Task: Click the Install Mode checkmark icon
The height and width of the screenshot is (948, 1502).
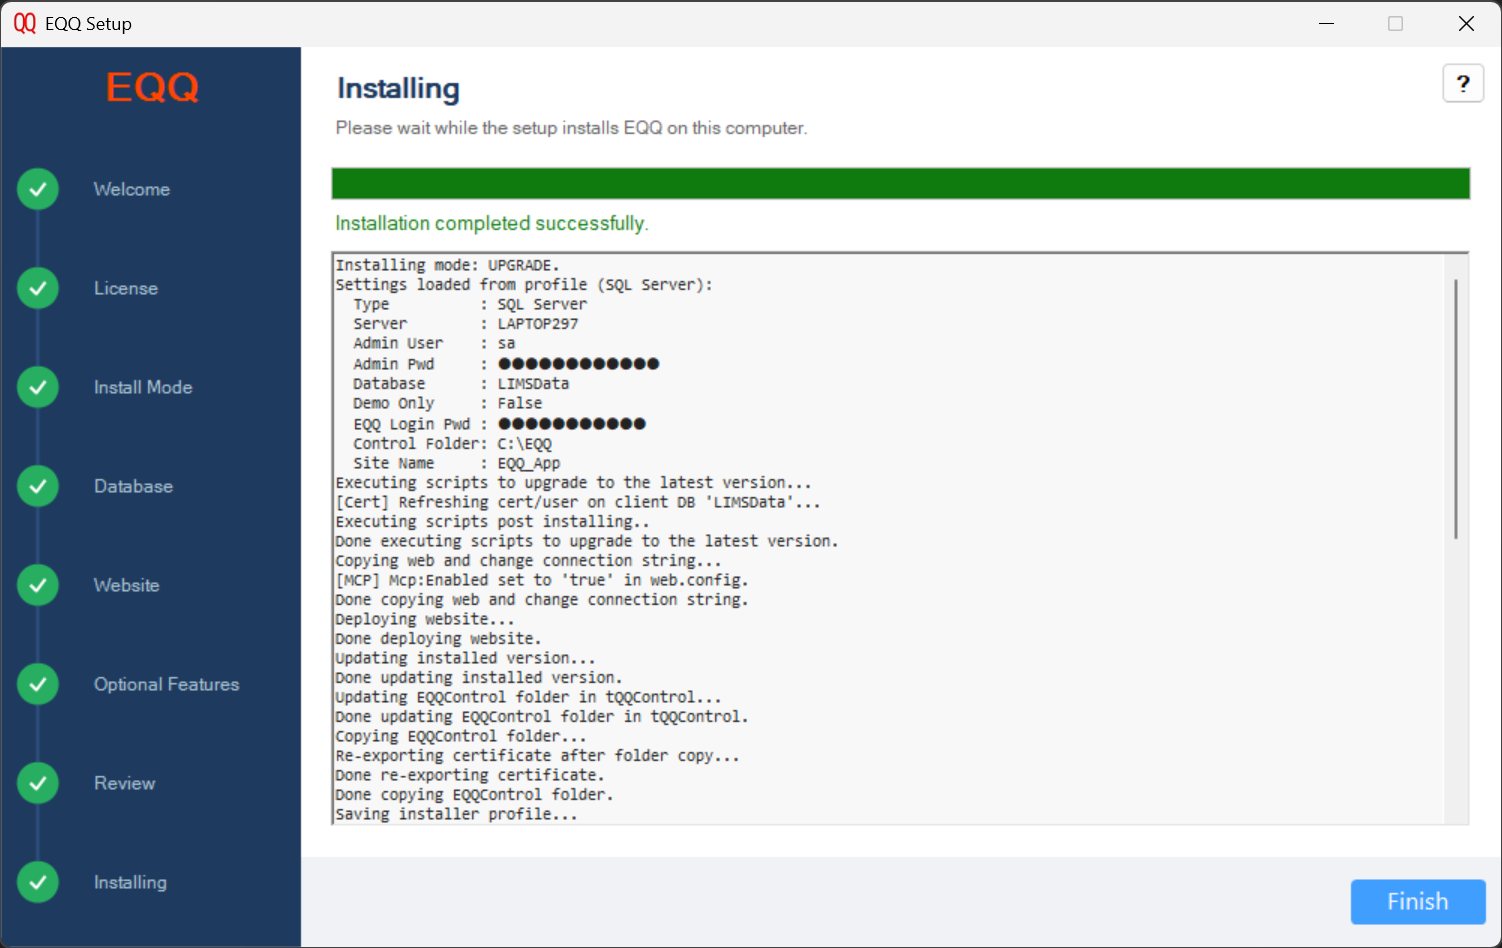Action: click(37, 387)
